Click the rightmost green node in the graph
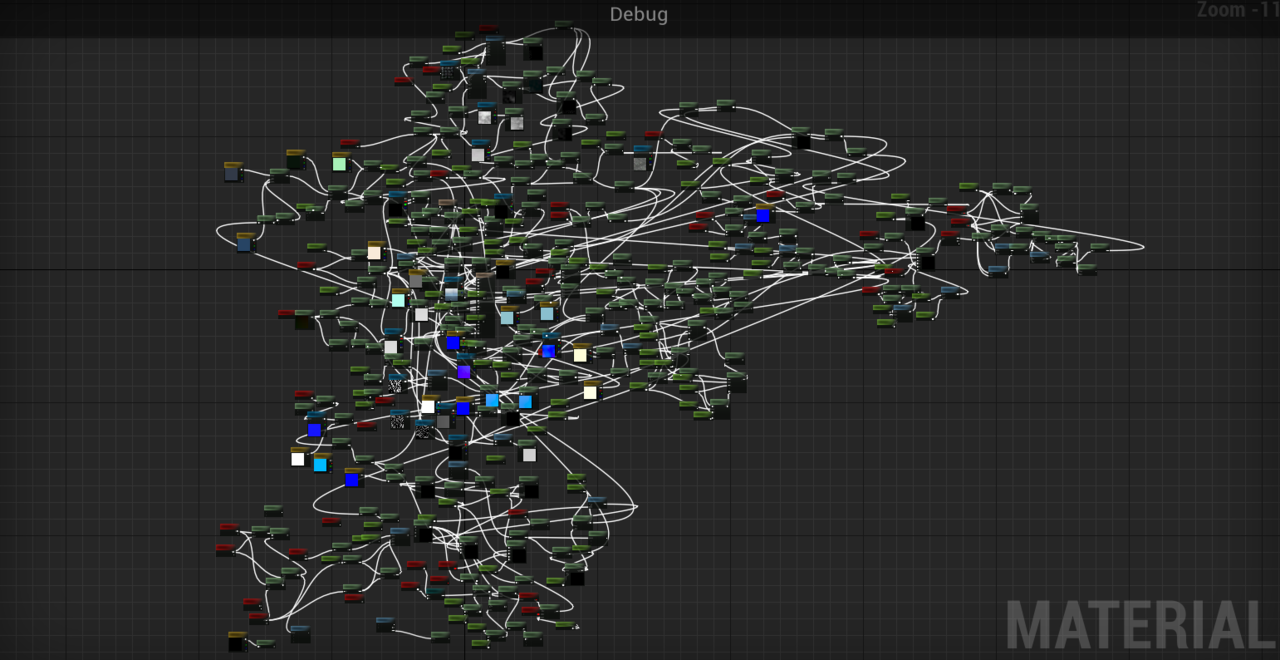1280x660 pixels. pos(1100,247)
